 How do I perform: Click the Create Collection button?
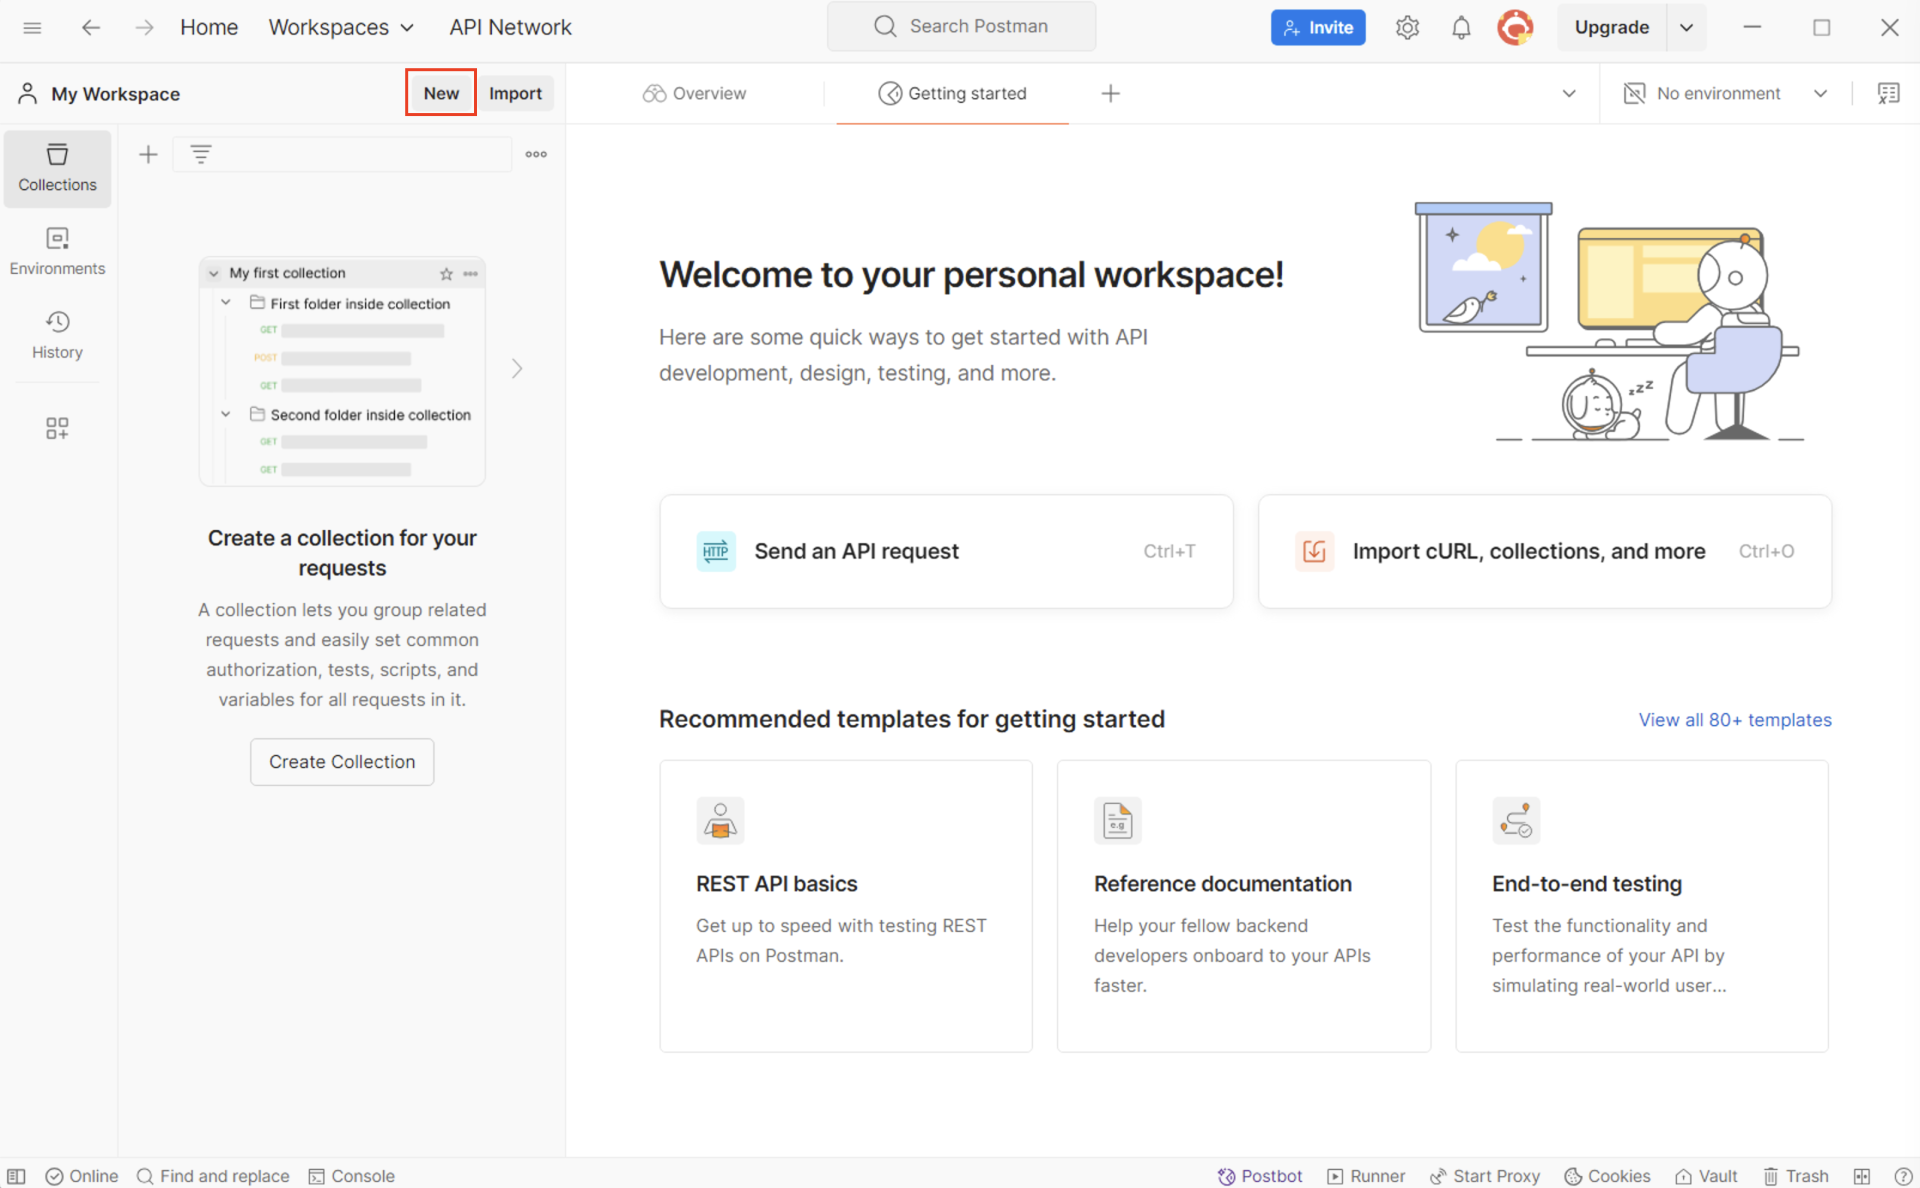click(342, 762)
